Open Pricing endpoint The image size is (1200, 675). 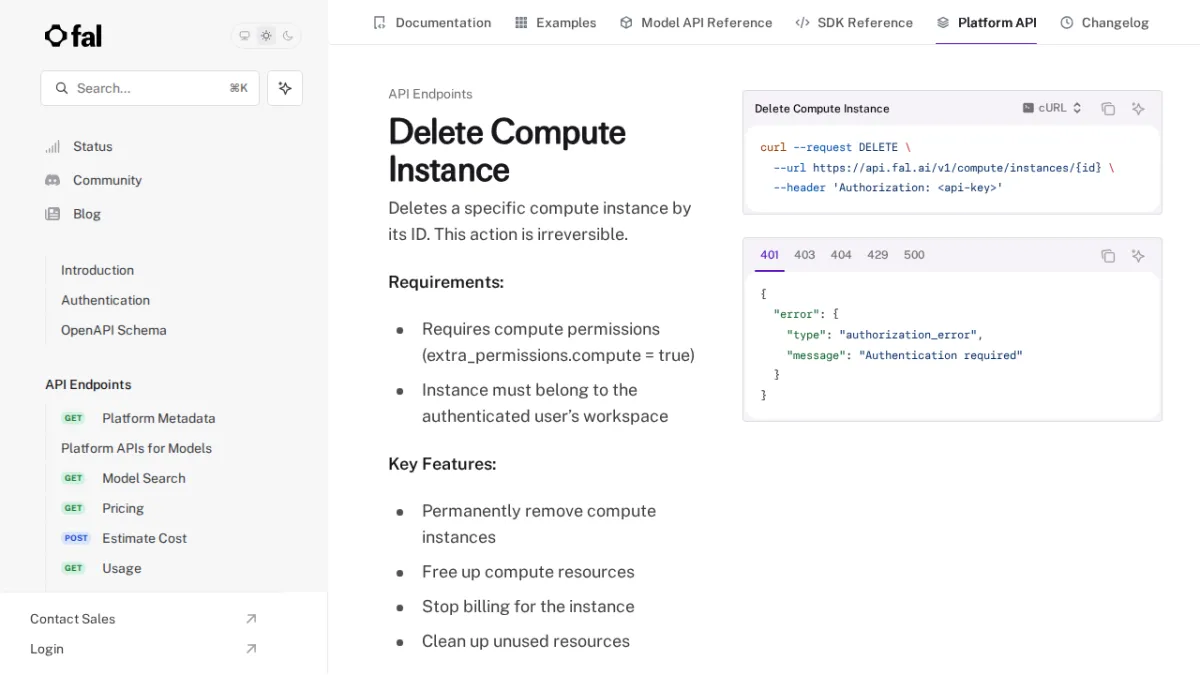[123, 508]
